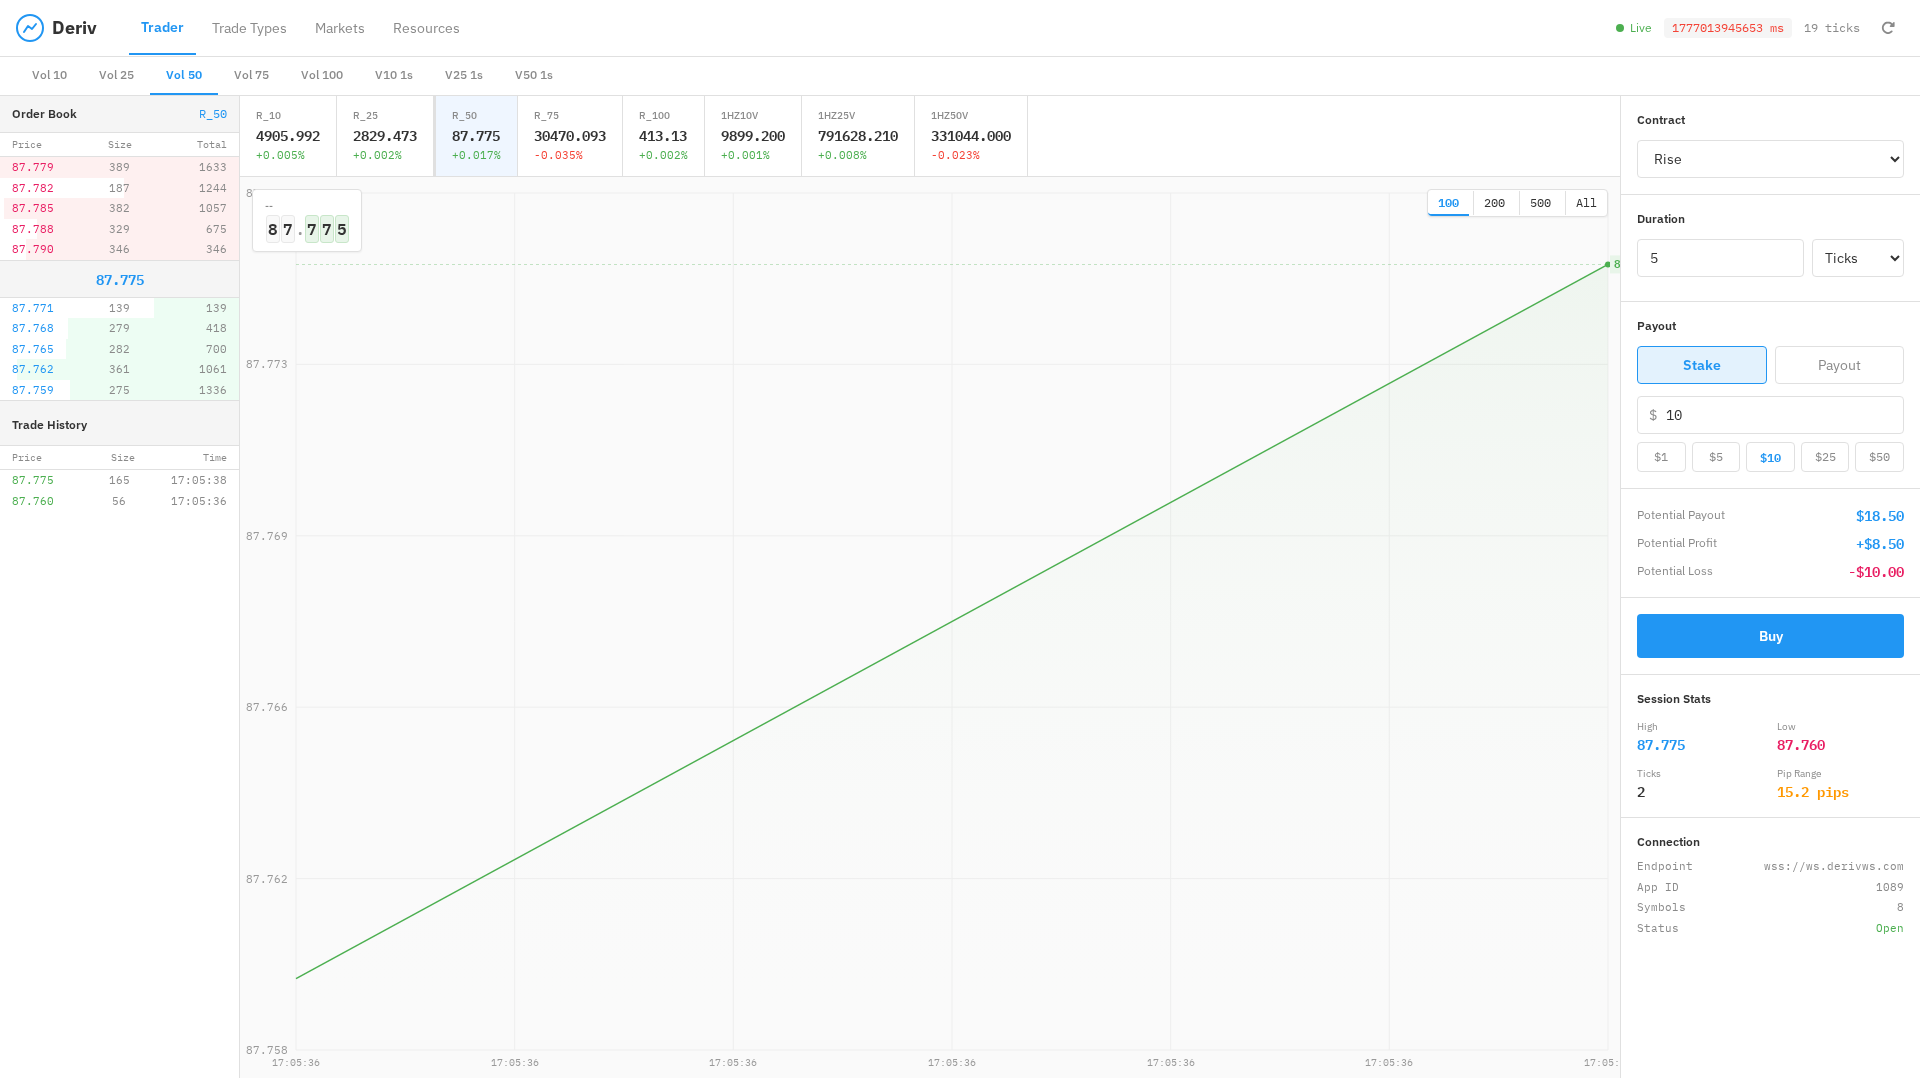Show All ticks on chart
Screen dimensions: 1920x1080
coord(1587,203)
